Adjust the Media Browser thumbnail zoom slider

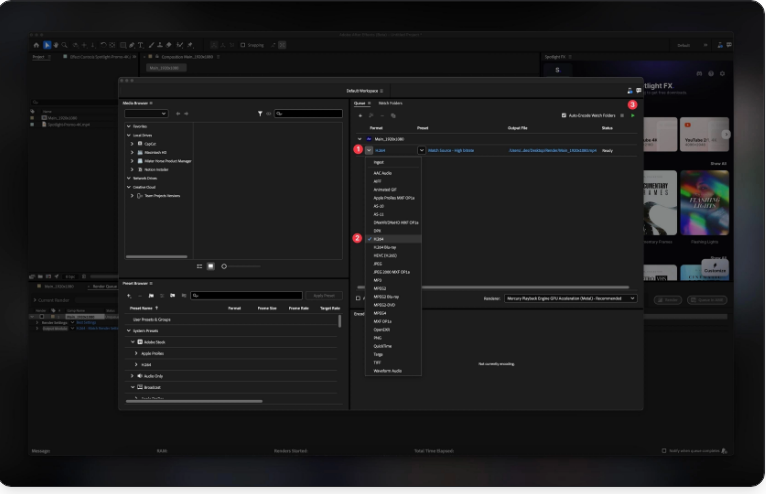[x=241, y=266]
